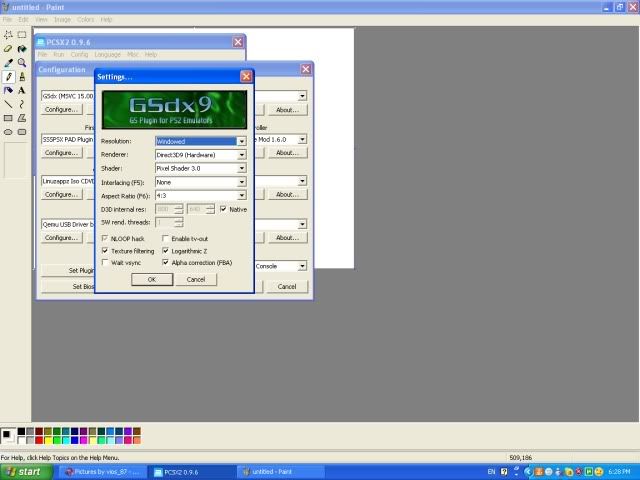Activate the Pick Color eyedropper tool

8,63
